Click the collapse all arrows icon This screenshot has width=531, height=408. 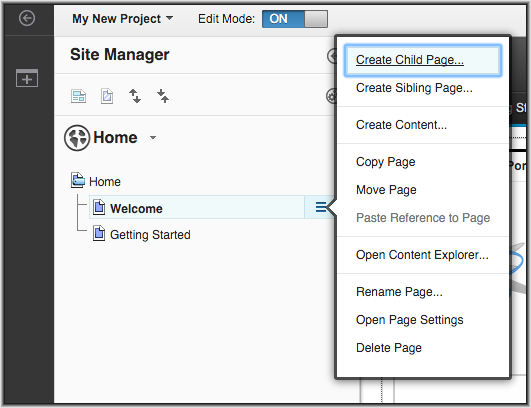[163, 96]
